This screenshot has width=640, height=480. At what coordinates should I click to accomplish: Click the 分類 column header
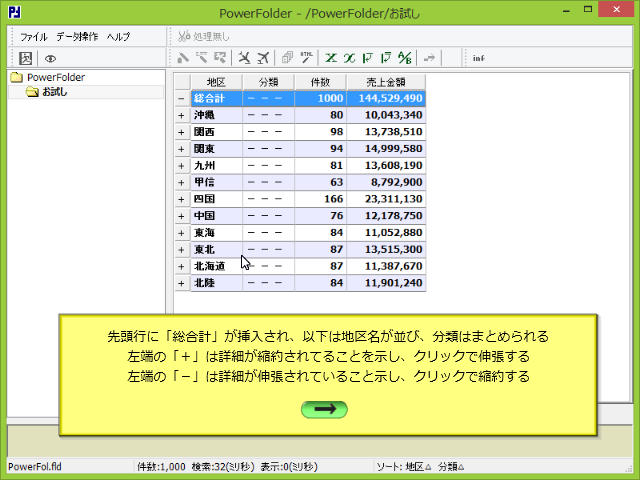268,82
